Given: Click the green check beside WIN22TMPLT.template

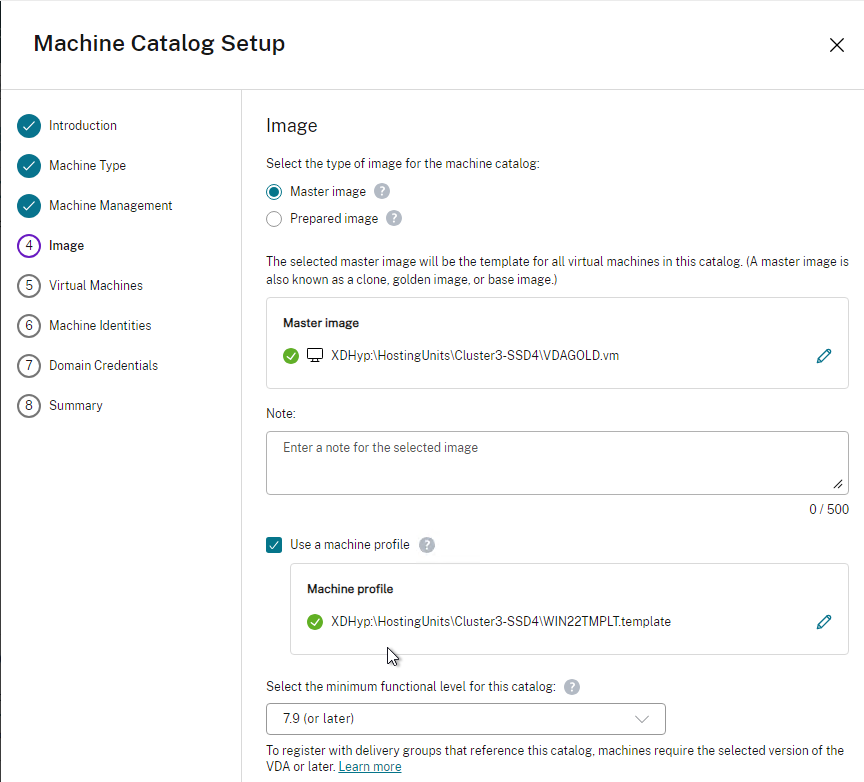Looking at the screenshot, I should [x=315, y=622].
